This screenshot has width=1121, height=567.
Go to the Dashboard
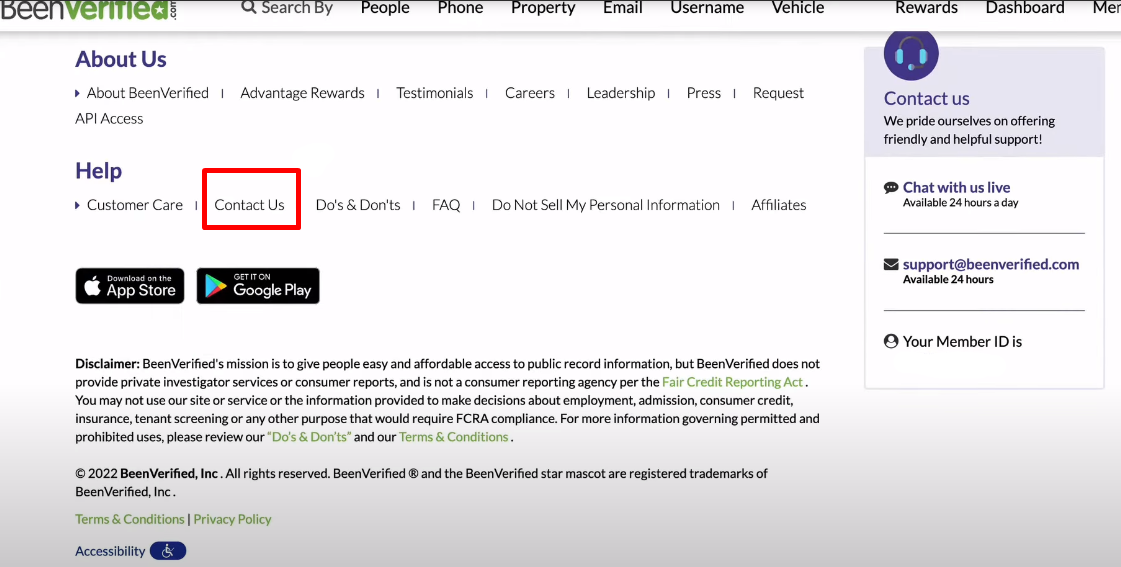tap(1025, 8)
